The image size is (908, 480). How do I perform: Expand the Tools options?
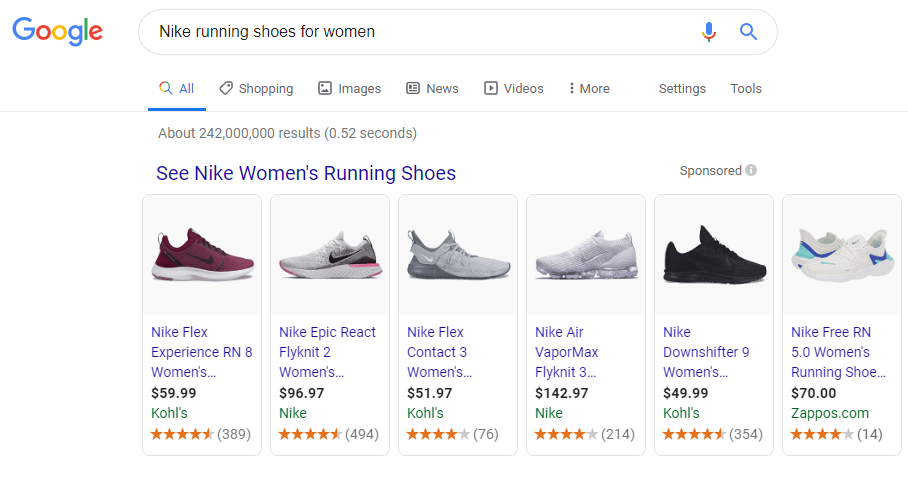pyautogui.click(x=746, y=89)
